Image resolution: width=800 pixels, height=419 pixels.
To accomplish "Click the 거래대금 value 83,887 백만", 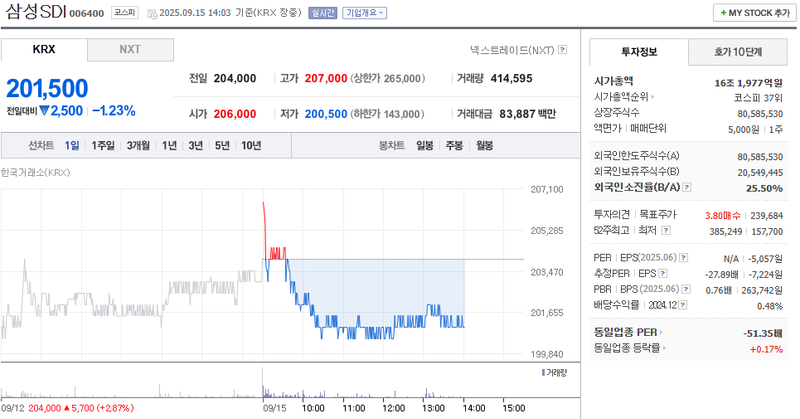I will (x=527, y=114).
